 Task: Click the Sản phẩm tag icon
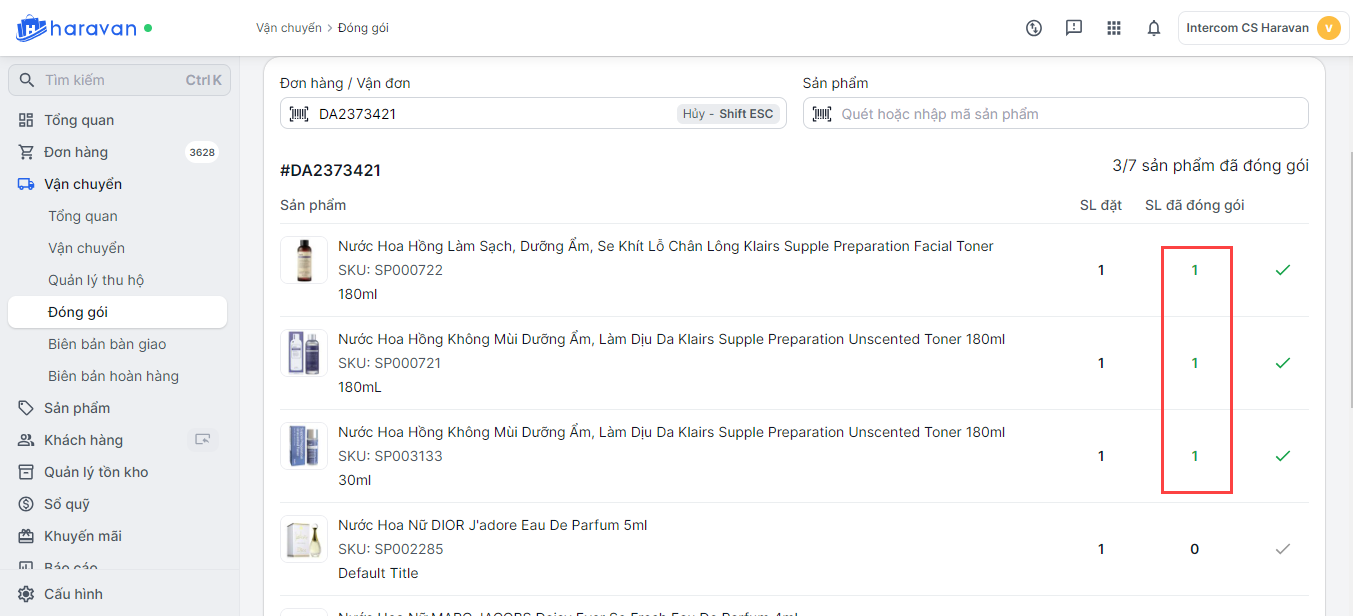[x=26, y=408]
